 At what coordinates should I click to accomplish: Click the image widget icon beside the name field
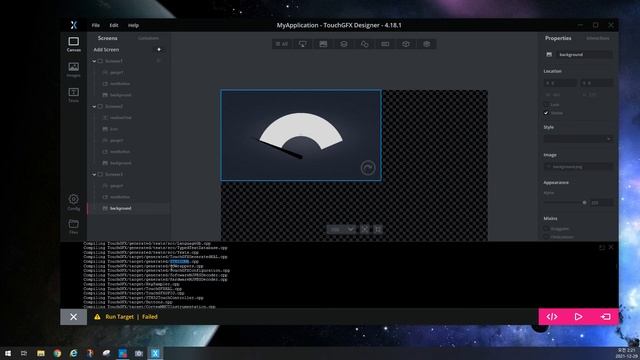(549, 54)
